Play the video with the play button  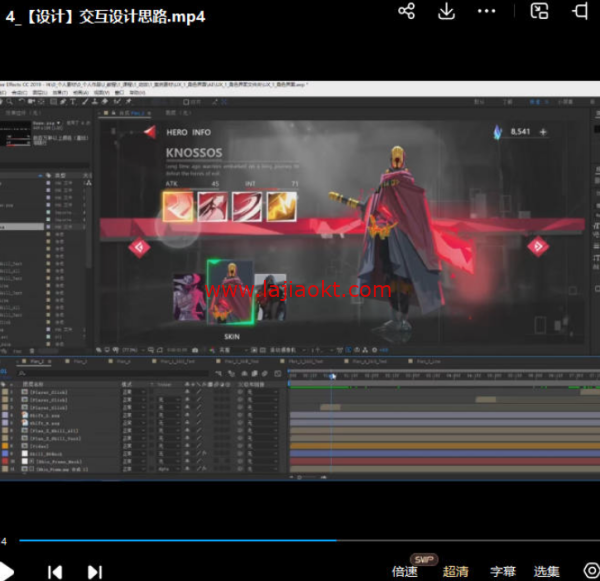[6, 572]
